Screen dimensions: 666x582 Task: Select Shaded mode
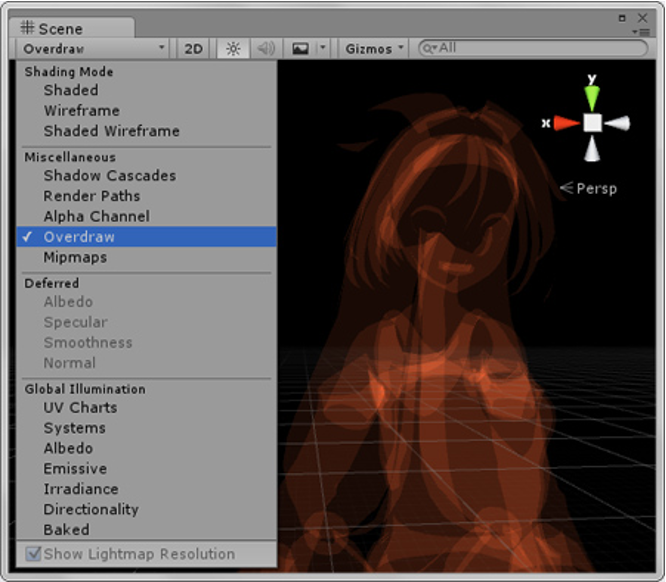(147, 90)
